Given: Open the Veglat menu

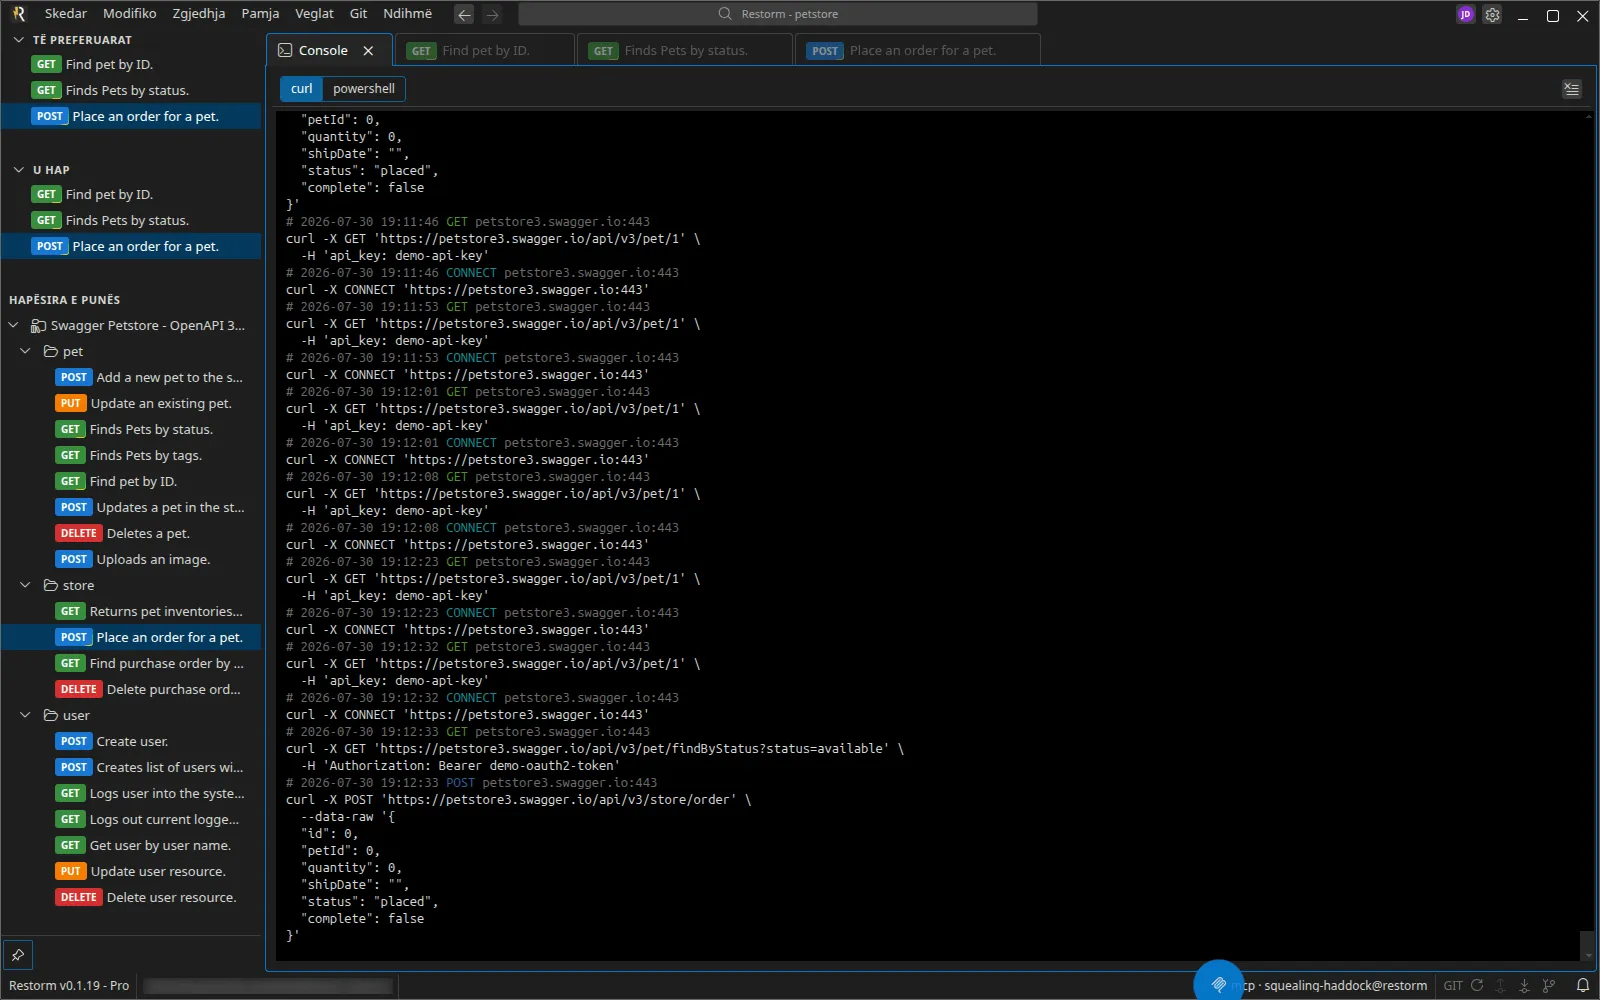Looking at the screenshot, I should click(314, 14).
